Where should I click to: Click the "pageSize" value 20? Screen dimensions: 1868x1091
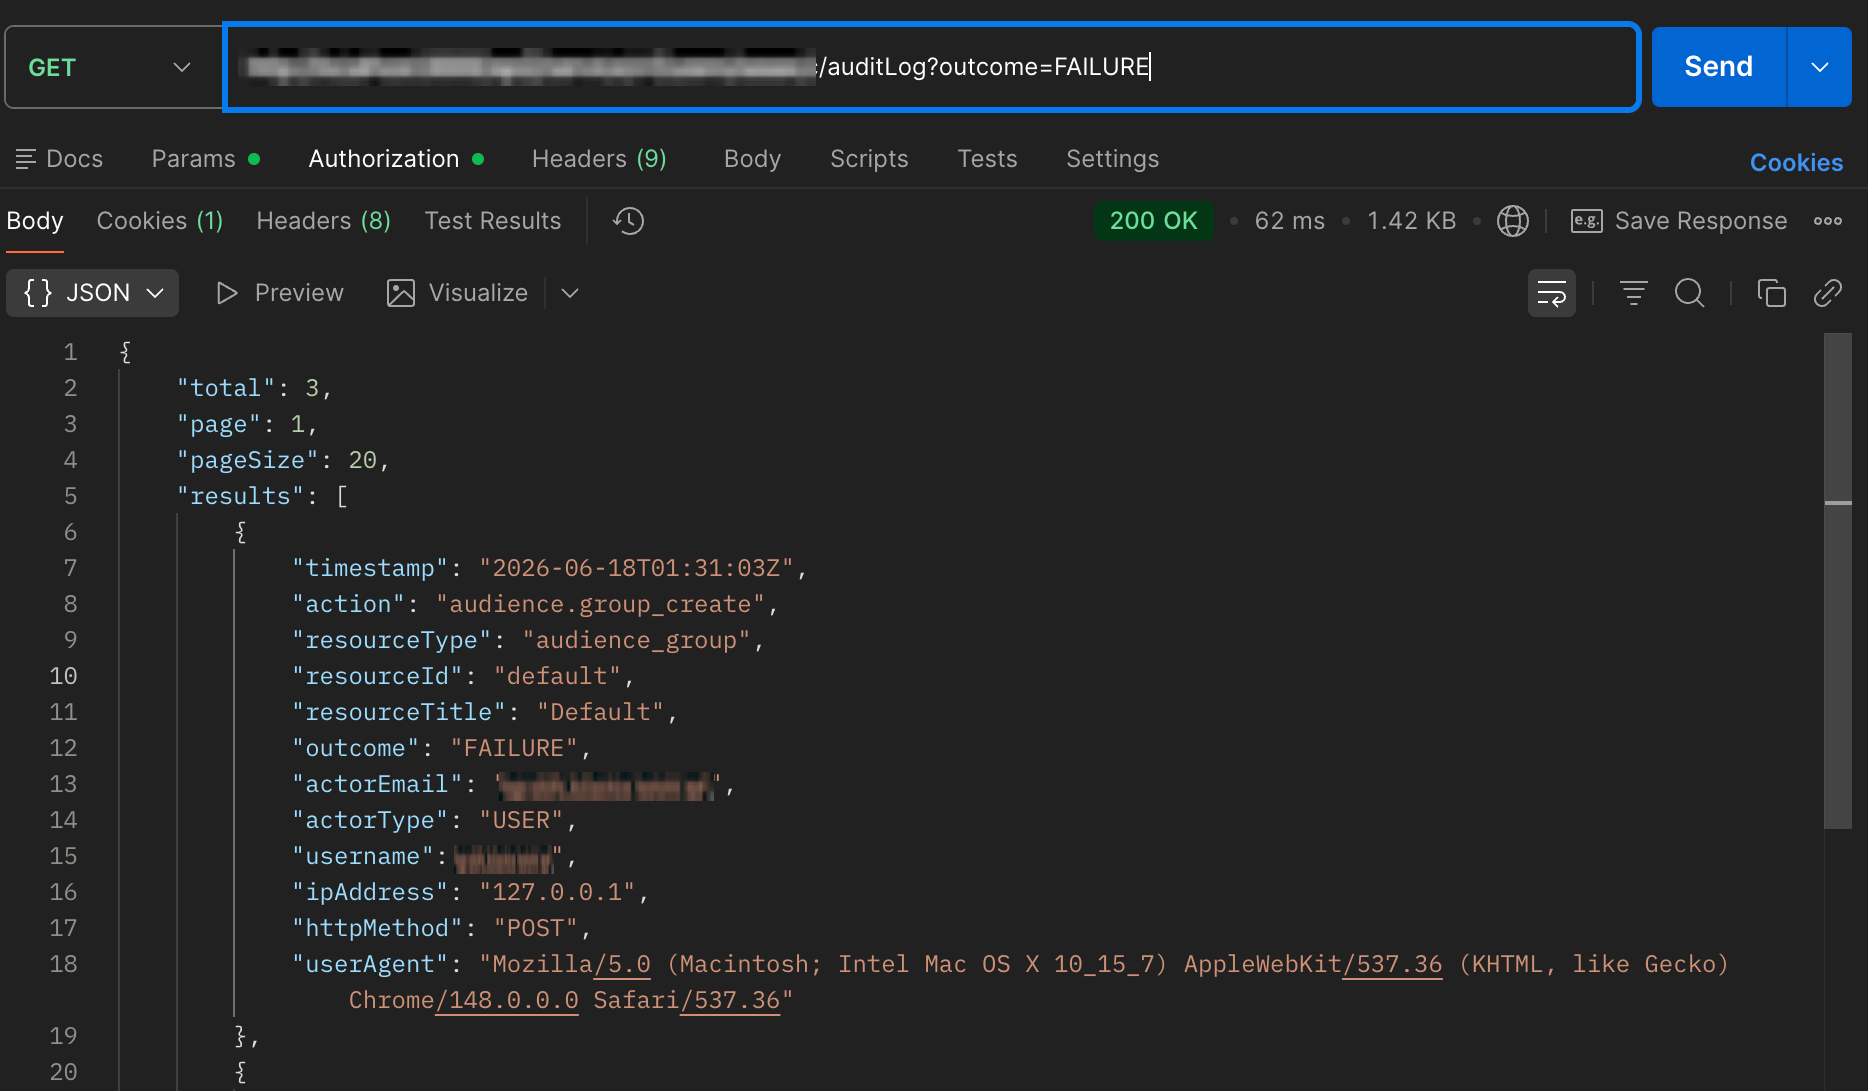tap(362, 460)
